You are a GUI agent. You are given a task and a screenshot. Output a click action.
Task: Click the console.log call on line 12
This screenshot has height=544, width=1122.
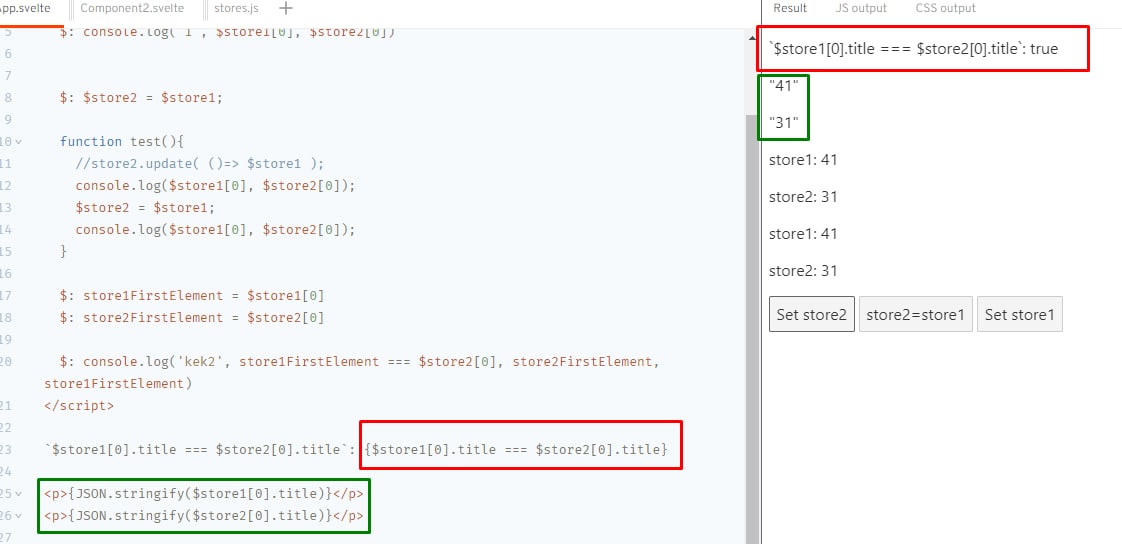pyautogui.click(x=215, y=186)
